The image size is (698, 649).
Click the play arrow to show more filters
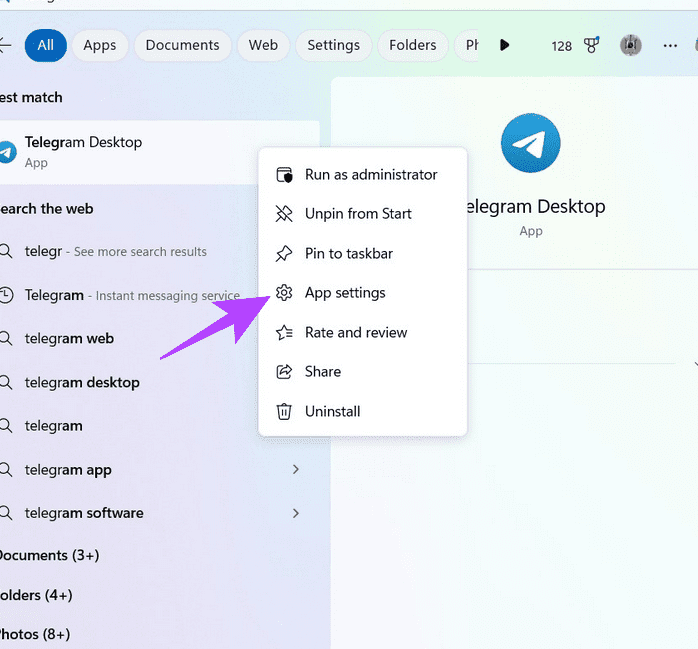504,45
